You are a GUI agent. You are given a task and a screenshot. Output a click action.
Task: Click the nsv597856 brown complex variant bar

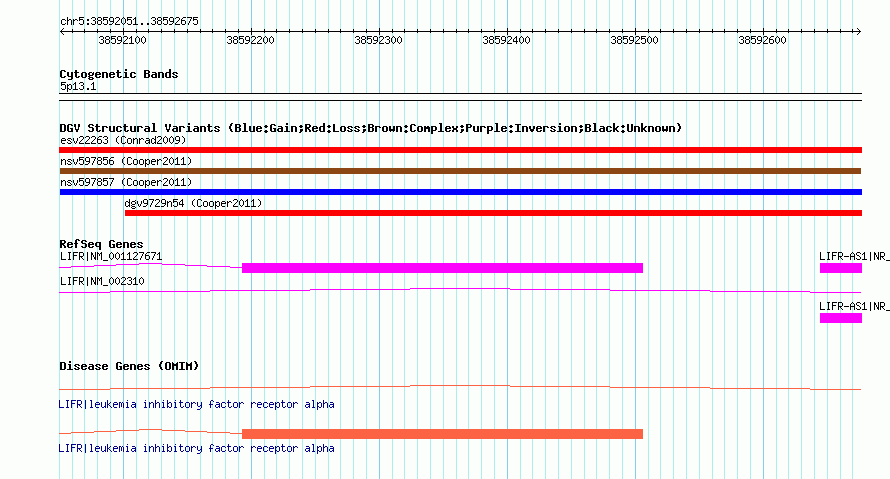(460, 171)
